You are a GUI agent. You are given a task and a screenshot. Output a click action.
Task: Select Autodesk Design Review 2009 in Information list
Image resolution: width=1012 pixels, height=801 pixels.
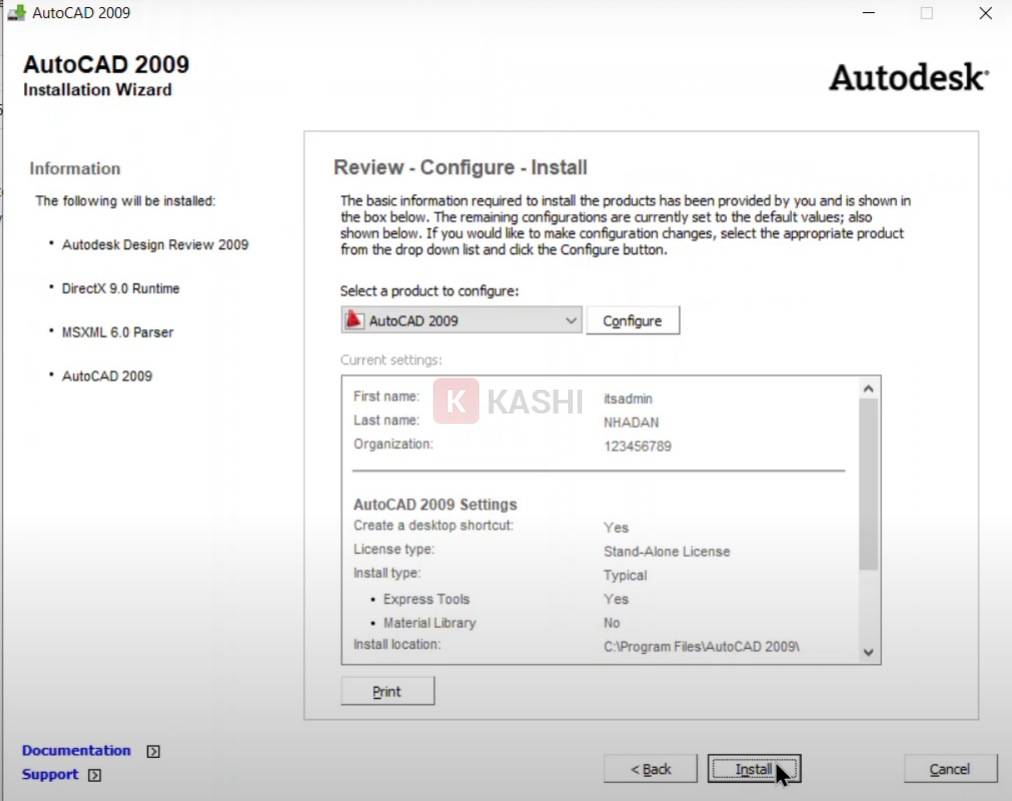tap(155, 245)
